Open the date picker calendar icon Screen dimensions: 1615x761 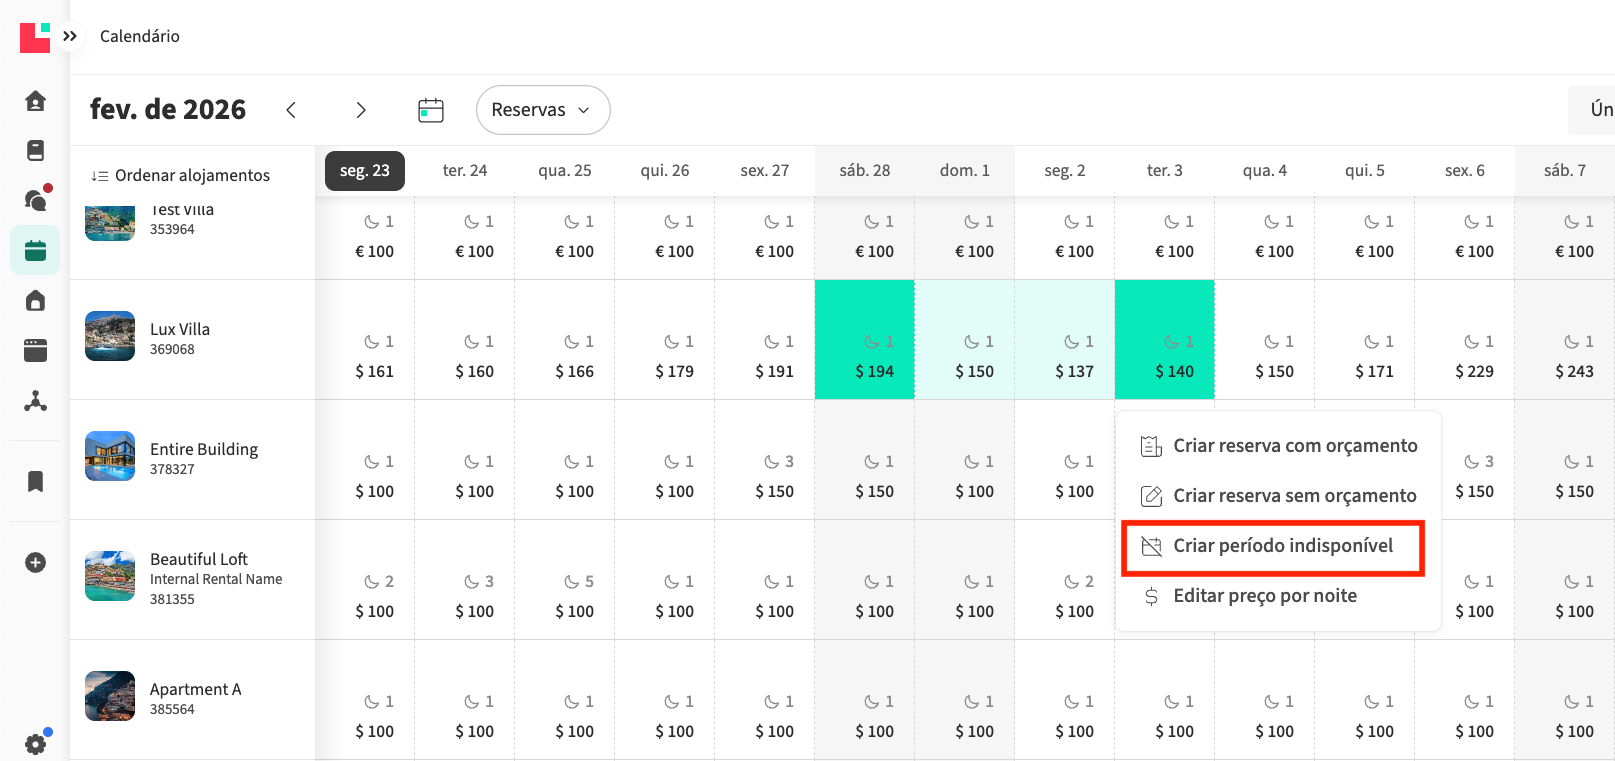click(430, 110)
